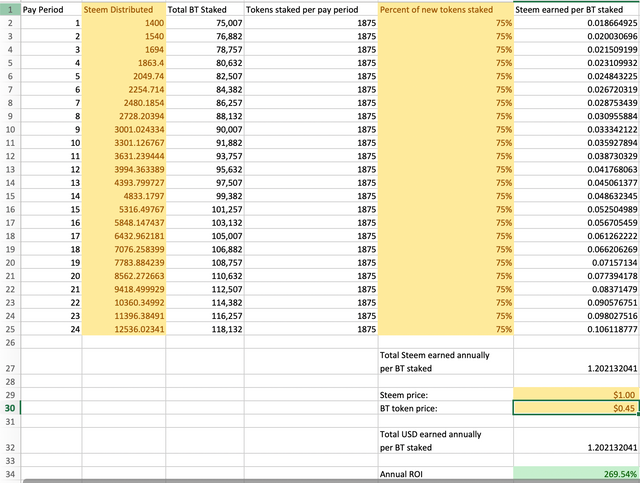Click the cell with value 1863.4
Screen dimensions: 640x483
point(124,63)
